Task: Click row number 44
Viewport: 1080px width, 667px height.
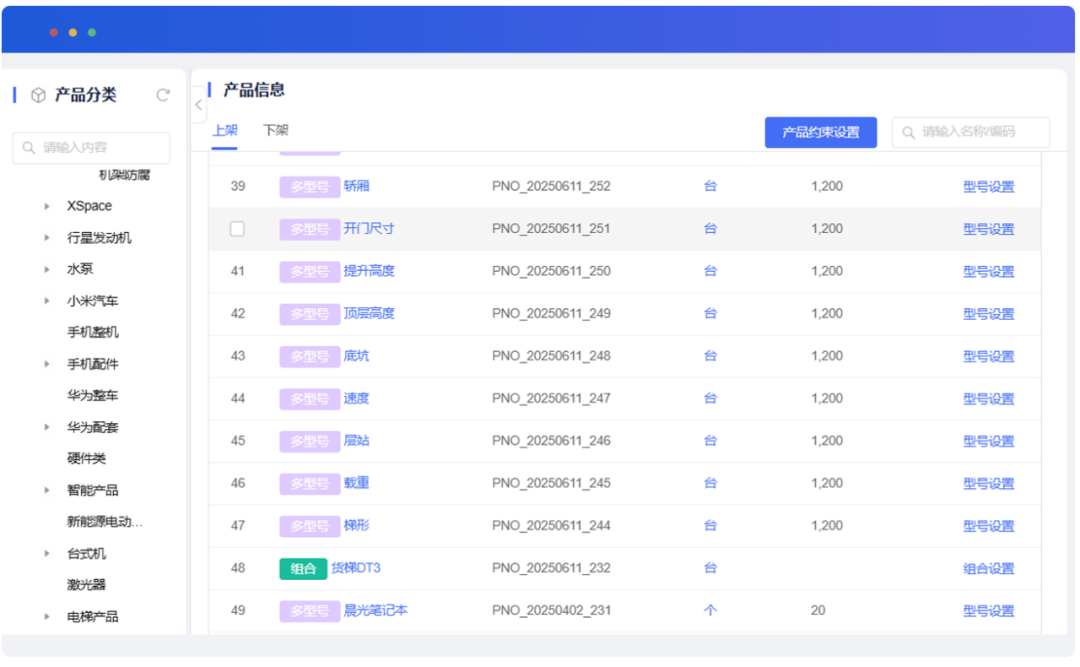Action: (238, 398)
